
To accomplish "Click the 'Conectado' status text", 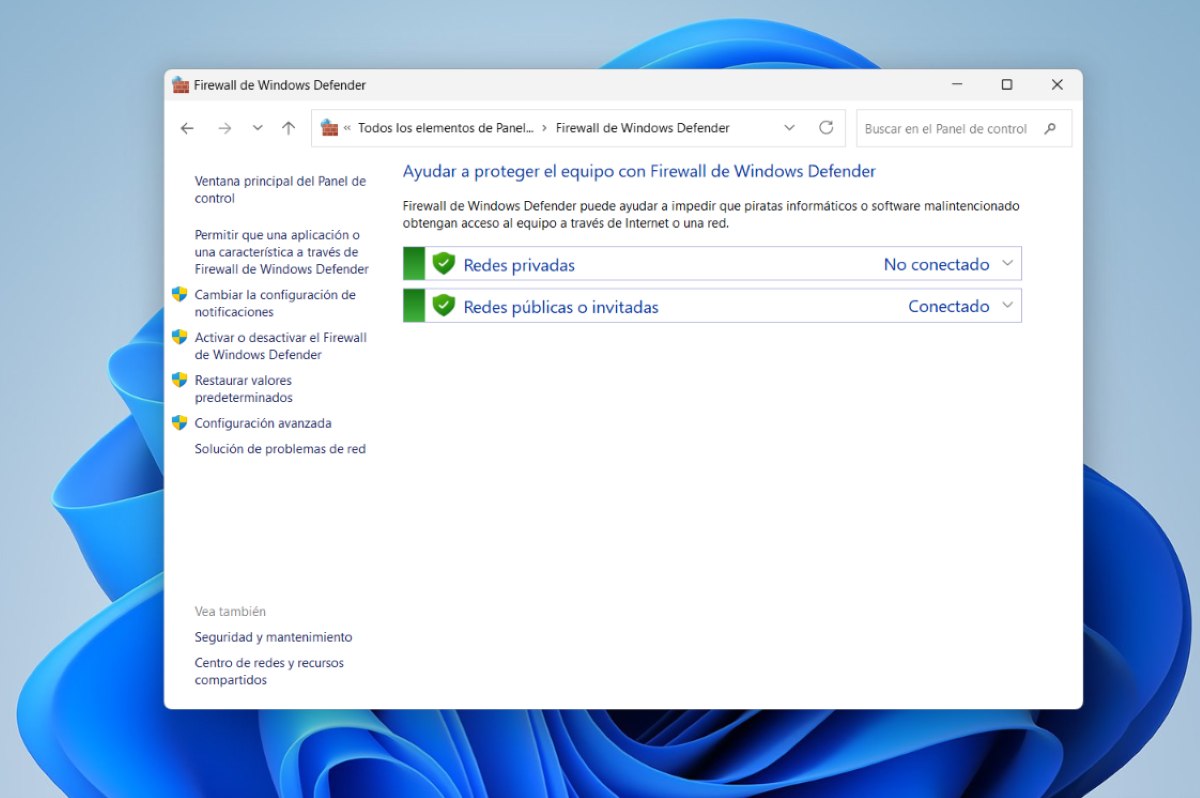I will click(x=948, y=307).
